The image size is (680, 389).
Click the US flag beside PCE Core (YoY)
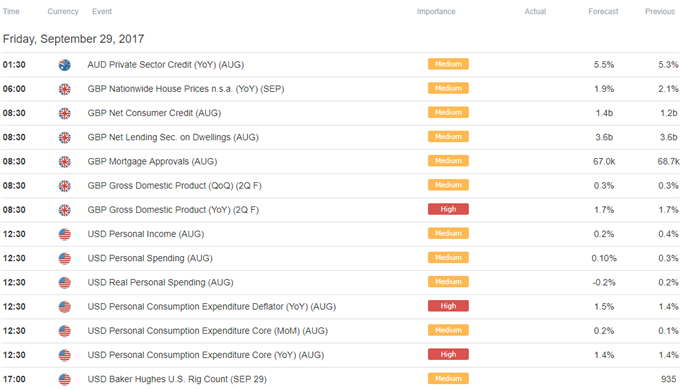[65, 356]
